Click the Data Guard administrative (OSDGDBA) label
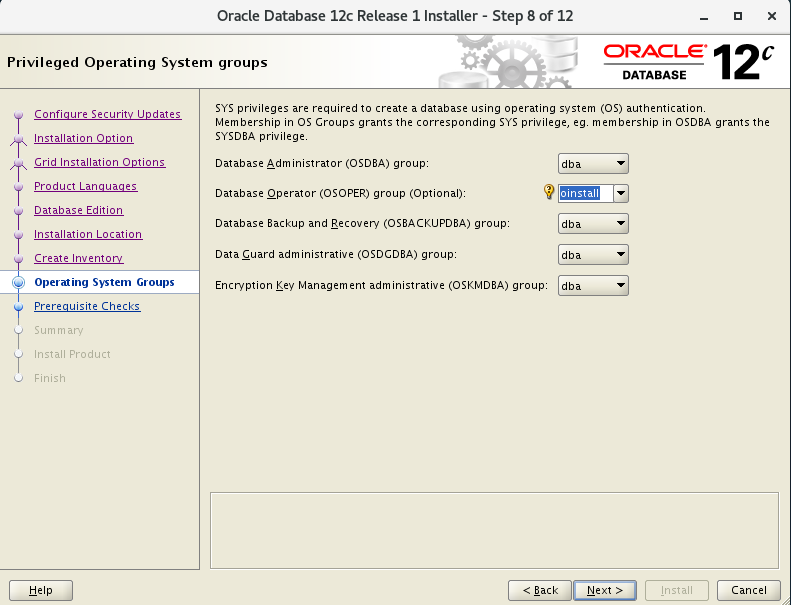 (336, 254)
